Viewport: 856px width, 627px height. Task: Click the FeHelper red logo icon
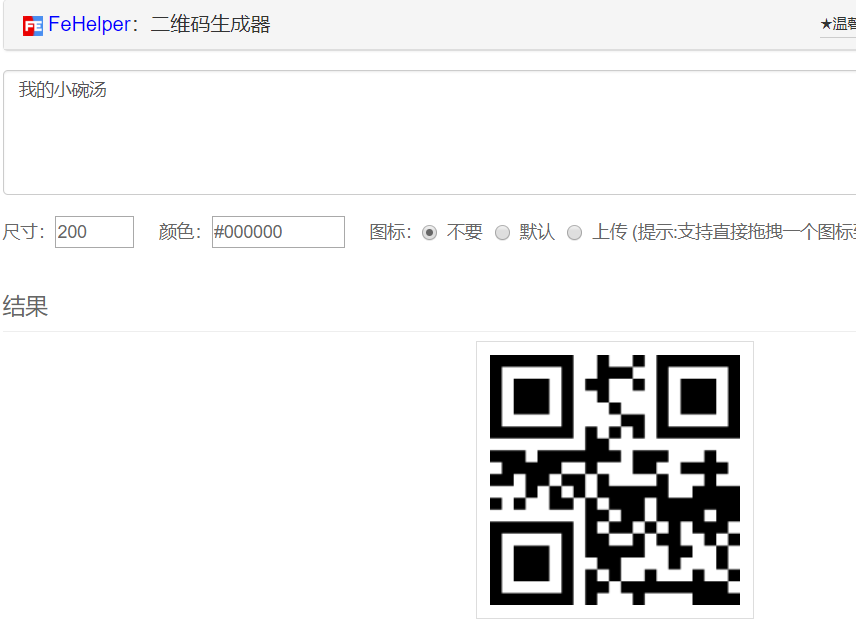tap(33, 26)
